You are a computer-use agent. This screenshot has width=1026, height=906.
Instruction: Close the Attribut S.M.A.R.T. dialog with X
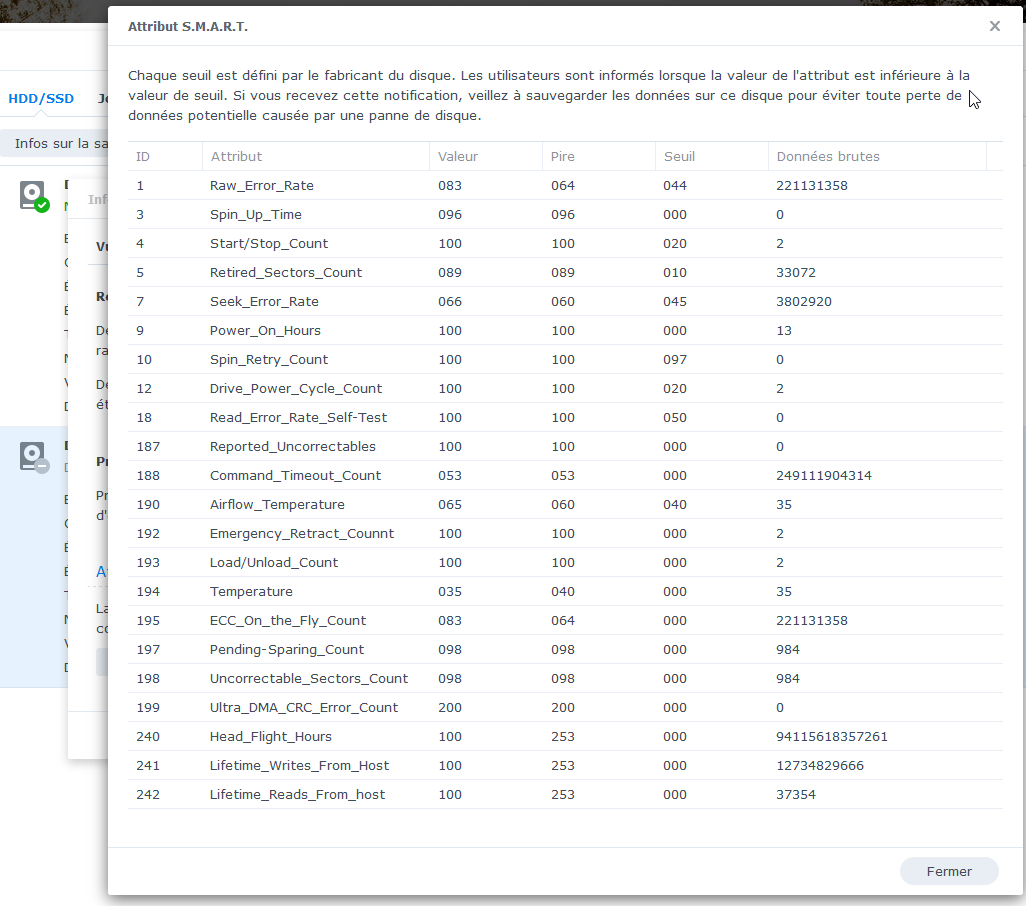pyautogui.click(x=995, y=26)
